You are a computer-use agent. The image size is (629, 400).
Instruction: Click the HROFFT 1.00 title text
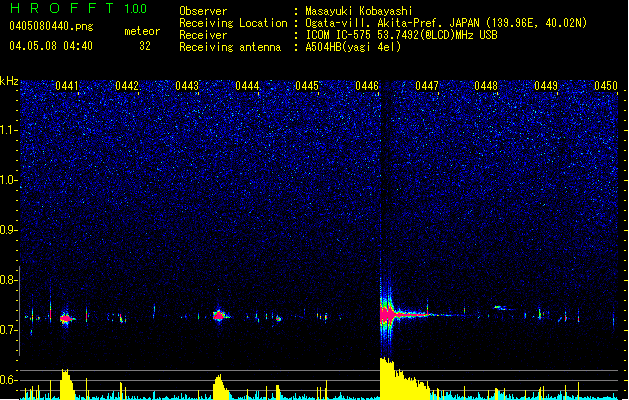click(x=79, y=8)
